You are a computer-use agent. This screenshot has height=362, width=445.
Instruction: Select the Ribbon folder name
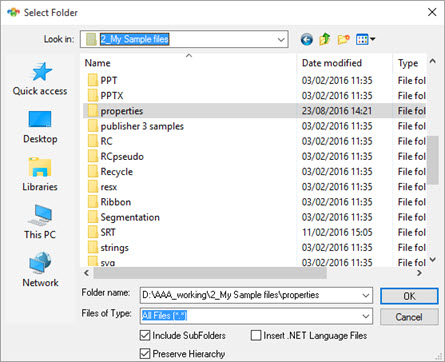[x=116, y=202]
